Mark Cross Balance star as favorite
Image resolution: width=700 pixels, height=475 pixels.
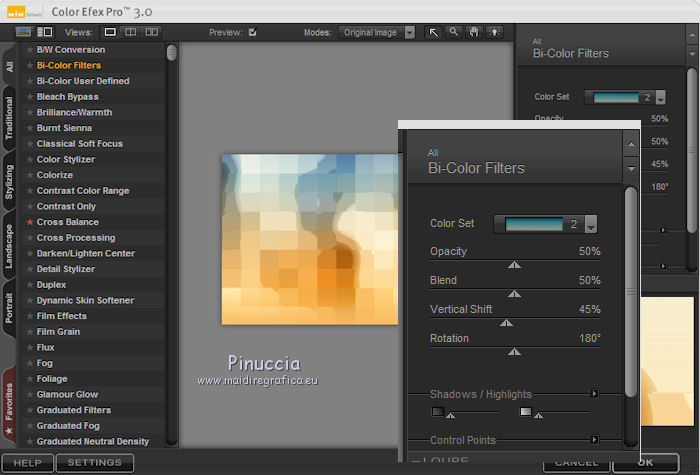pos(30,222)
